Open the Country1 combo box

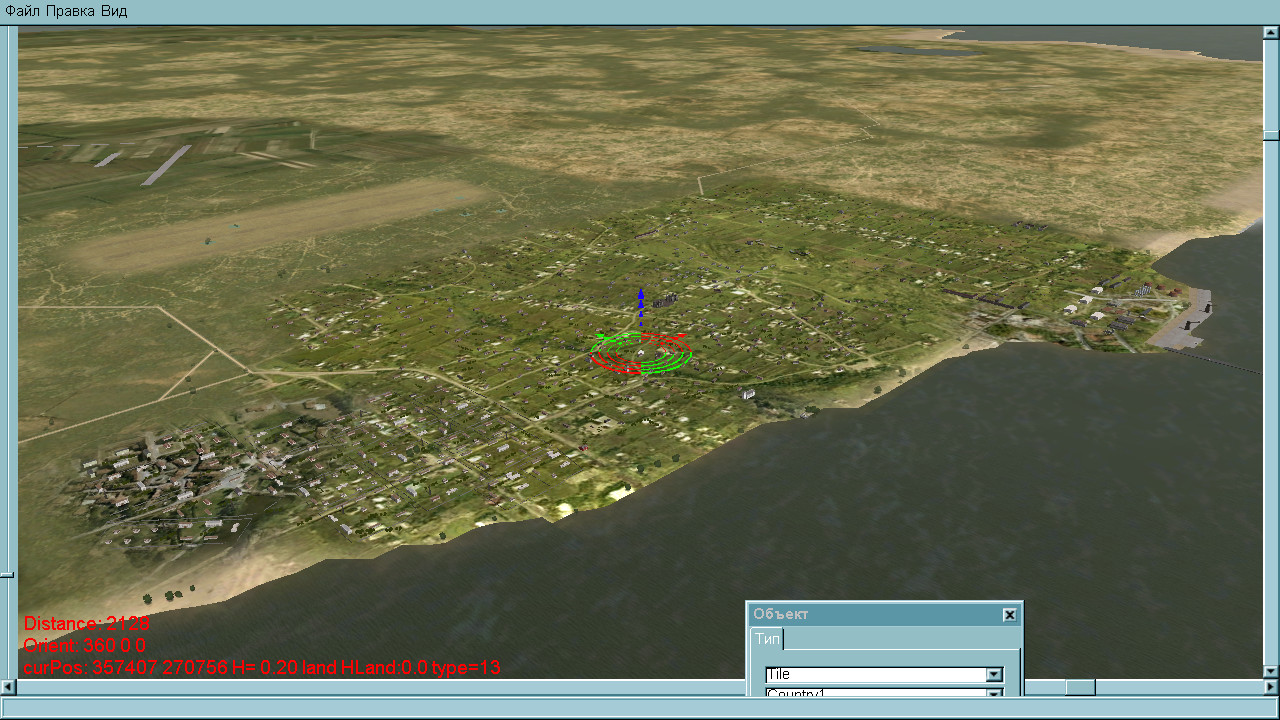point(884,693)
